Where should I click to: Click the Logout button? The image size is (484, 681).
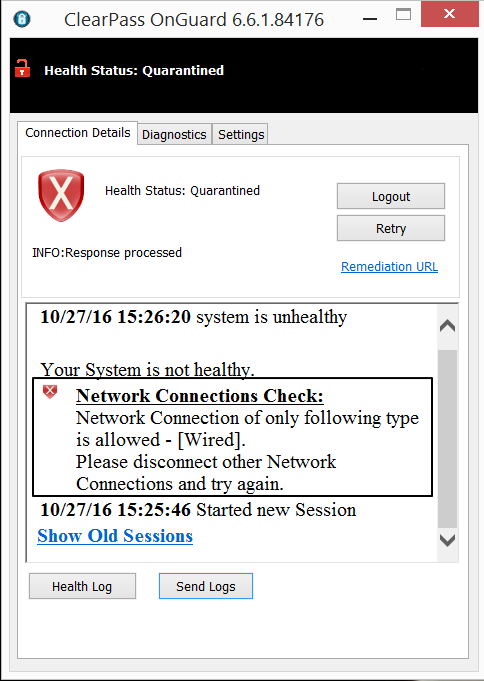tap(391, 196)
